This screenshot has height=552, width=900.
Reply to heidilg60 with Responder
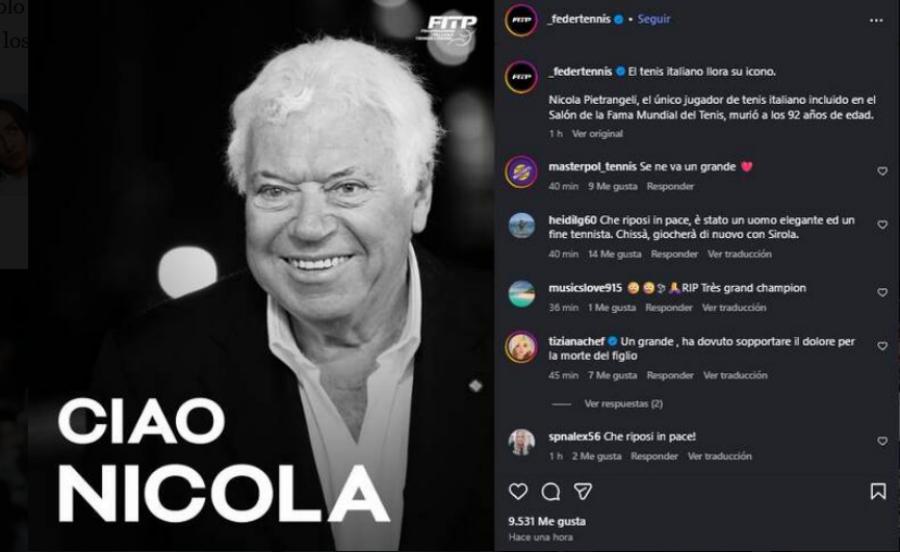click(x=674, y=254)
